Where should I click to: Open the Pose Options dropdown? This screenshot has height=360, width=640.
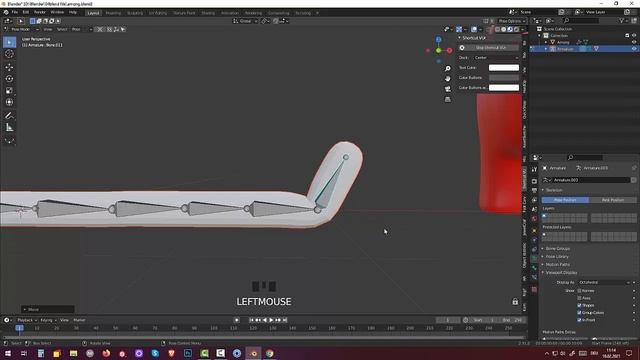tap(512, 21)
